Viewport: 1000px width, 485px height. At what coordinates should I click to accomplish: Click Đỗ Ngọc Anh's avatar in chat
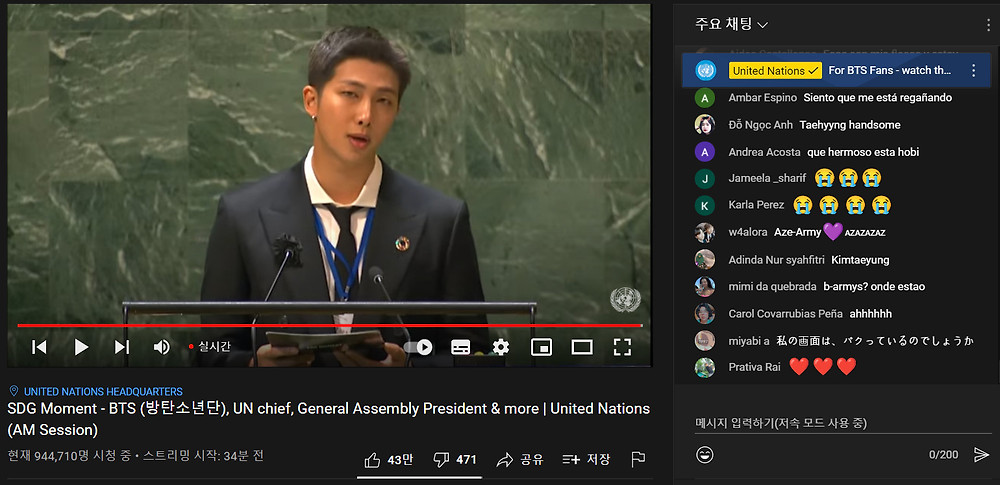click(705, 124)
